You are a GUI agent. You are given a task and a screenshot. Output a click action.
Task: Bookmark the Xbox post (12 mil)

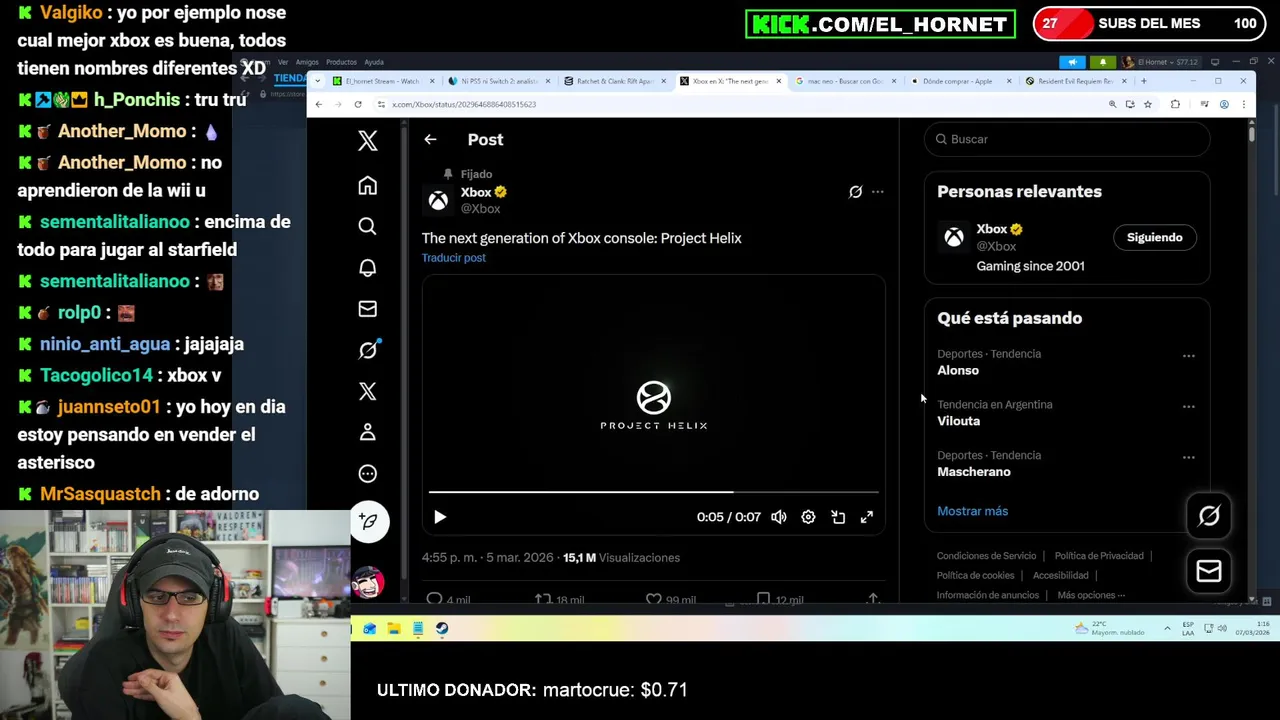(780, 599)
